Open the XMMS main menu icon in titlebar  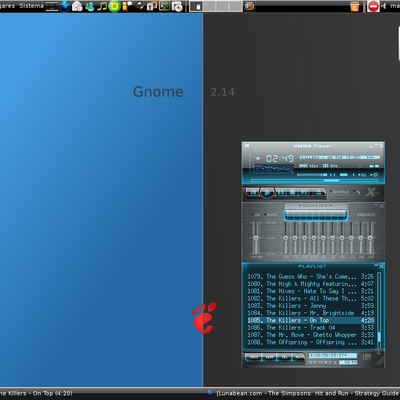(247, 146)
